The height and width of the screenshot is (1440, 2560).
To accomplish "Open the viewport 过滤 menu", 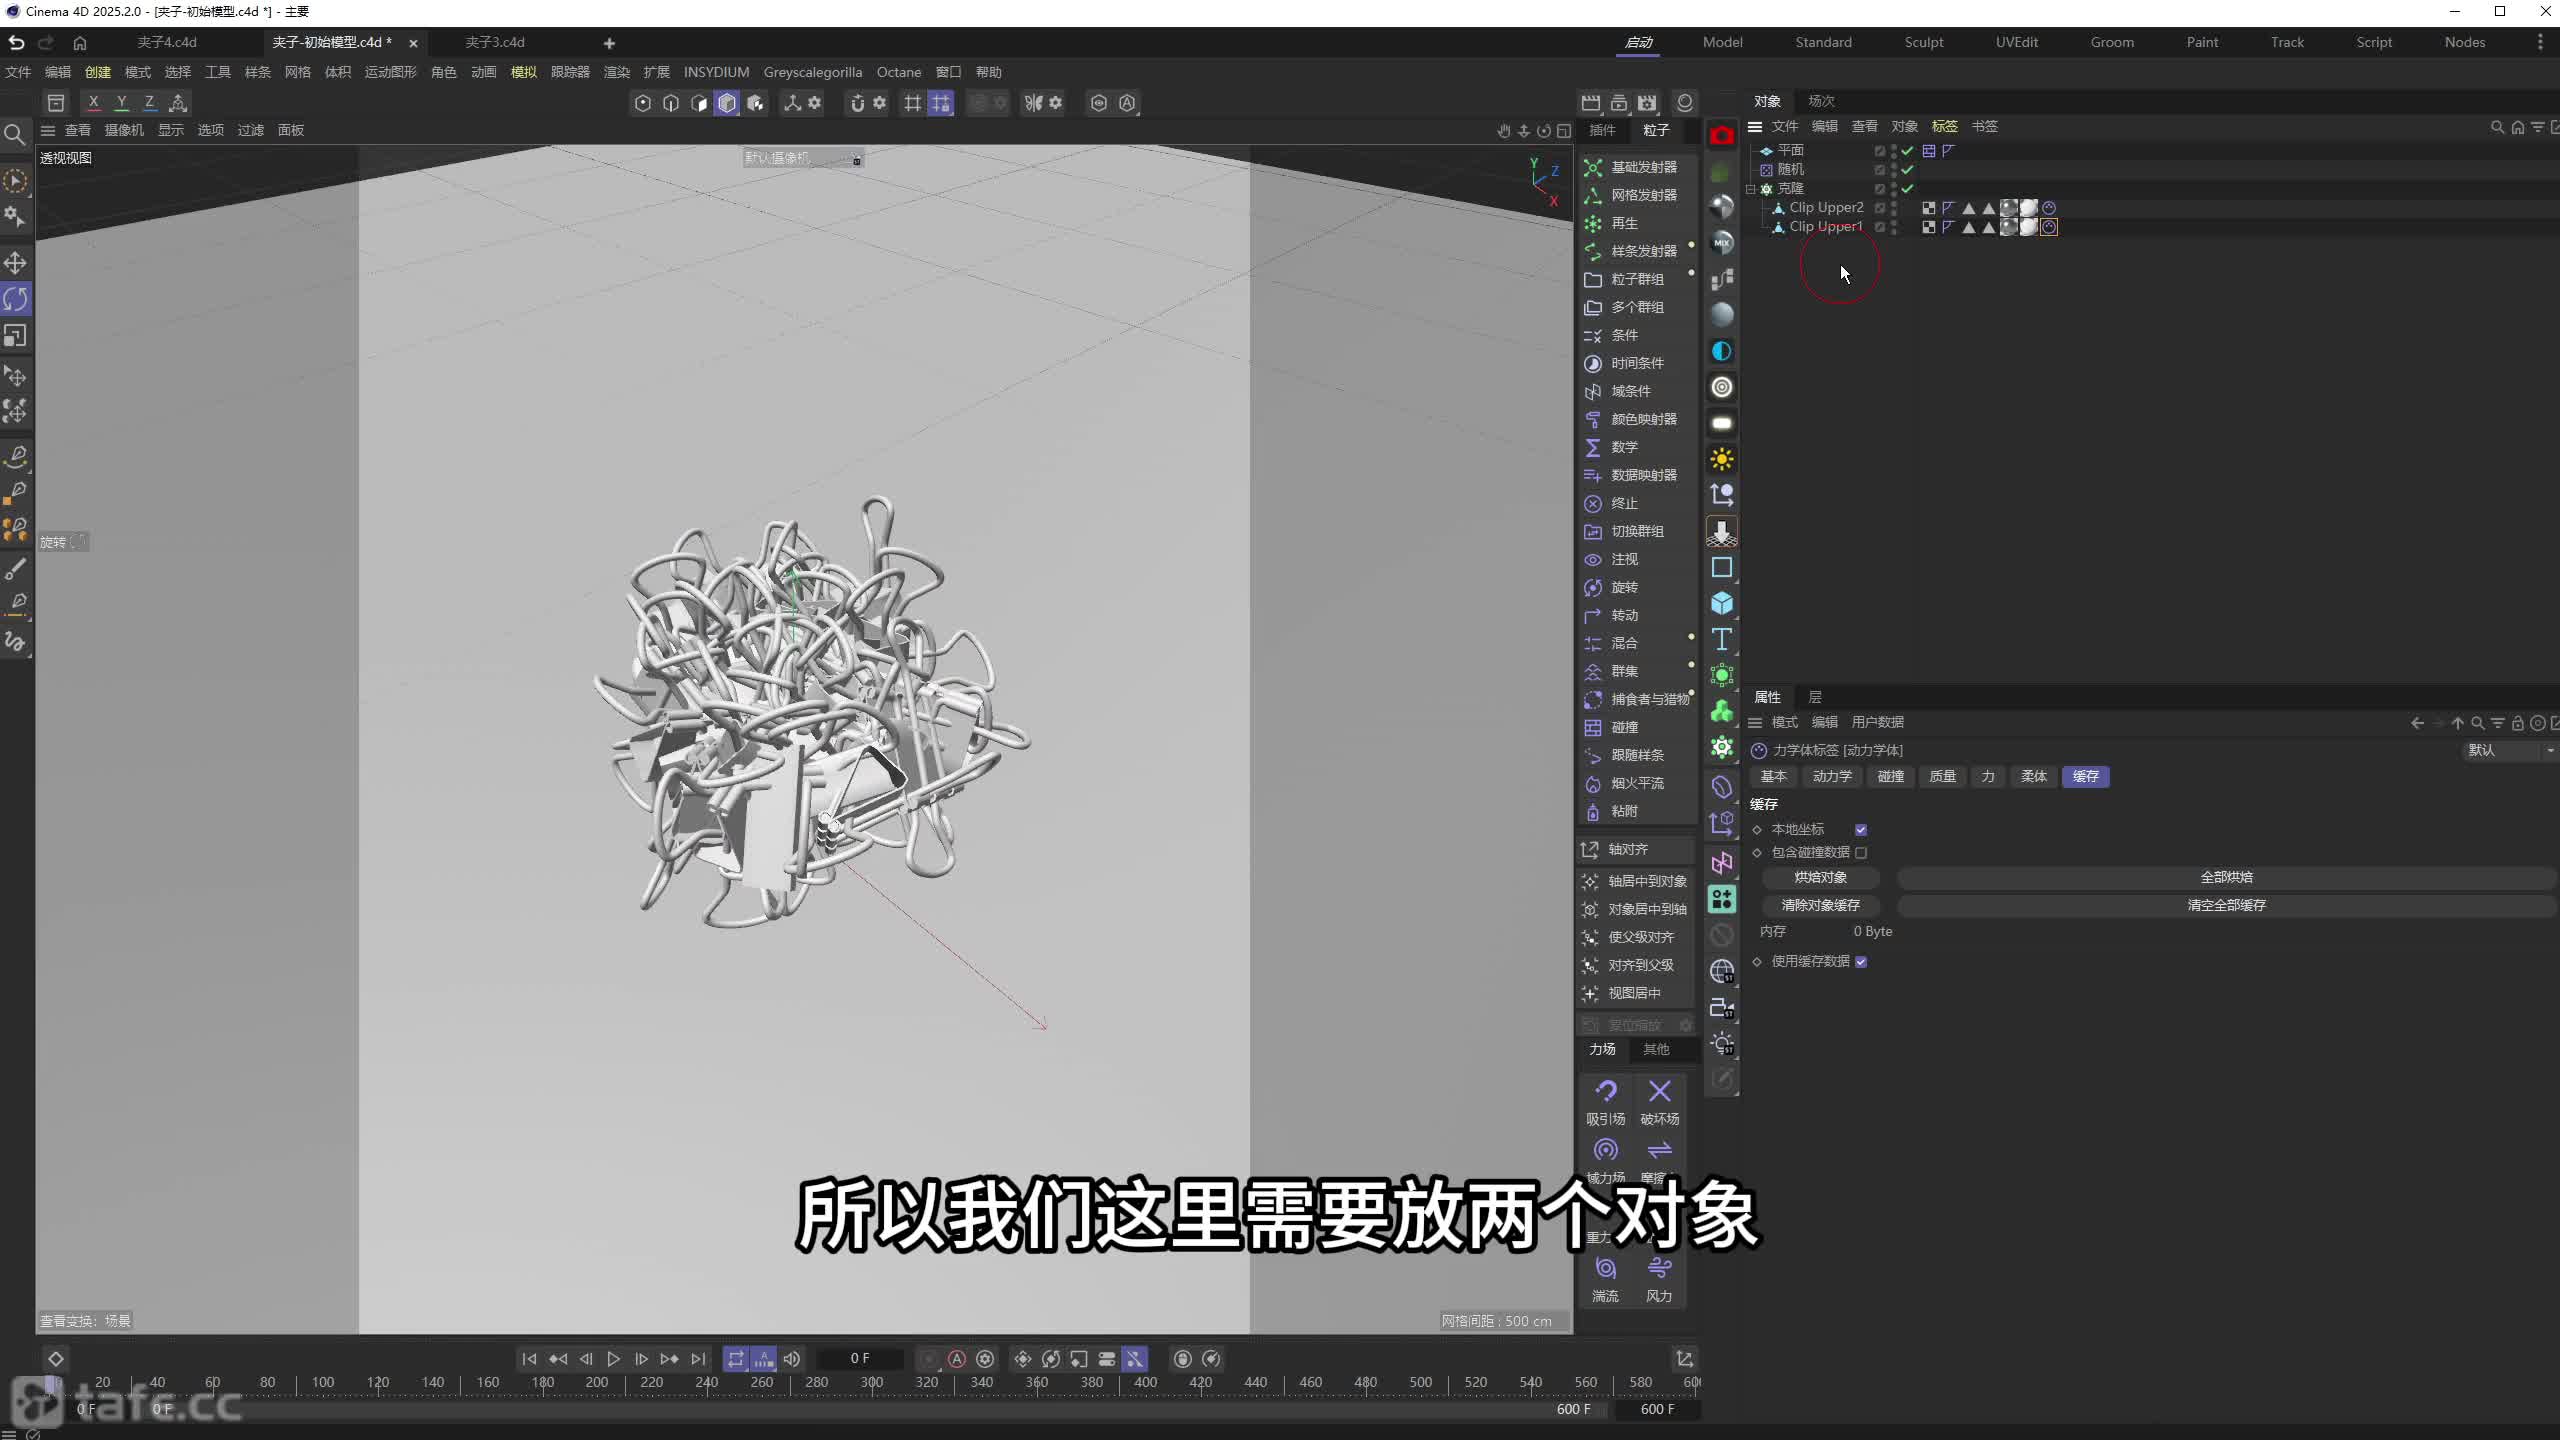I will pyautogui.click(x=250, y=130).
